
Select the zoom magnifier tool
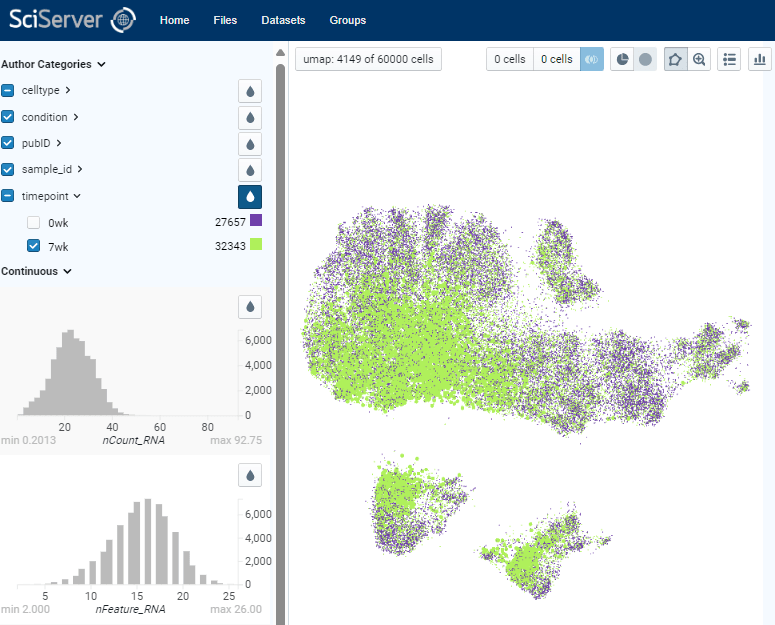click(x=699, y=59)
